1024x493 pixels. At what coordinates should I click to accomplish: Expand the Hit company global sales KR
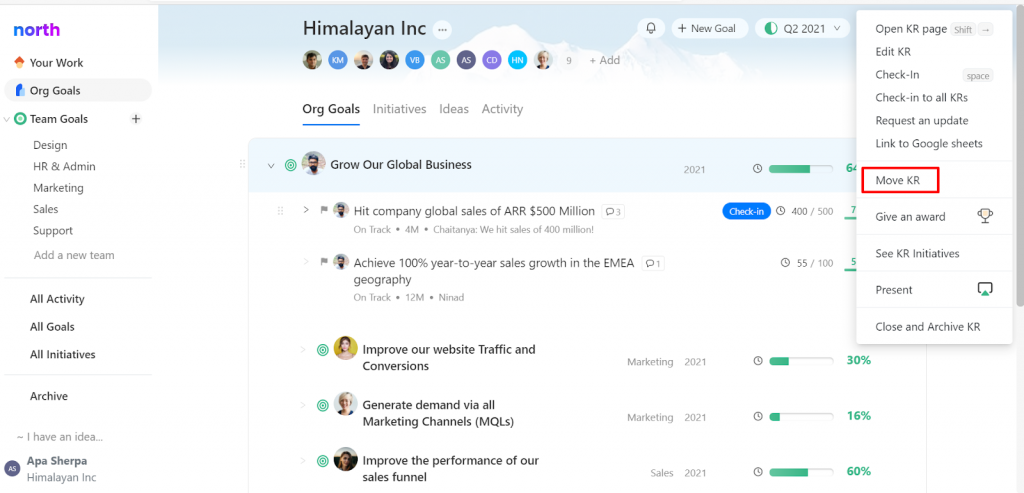[x=306, y=210]
